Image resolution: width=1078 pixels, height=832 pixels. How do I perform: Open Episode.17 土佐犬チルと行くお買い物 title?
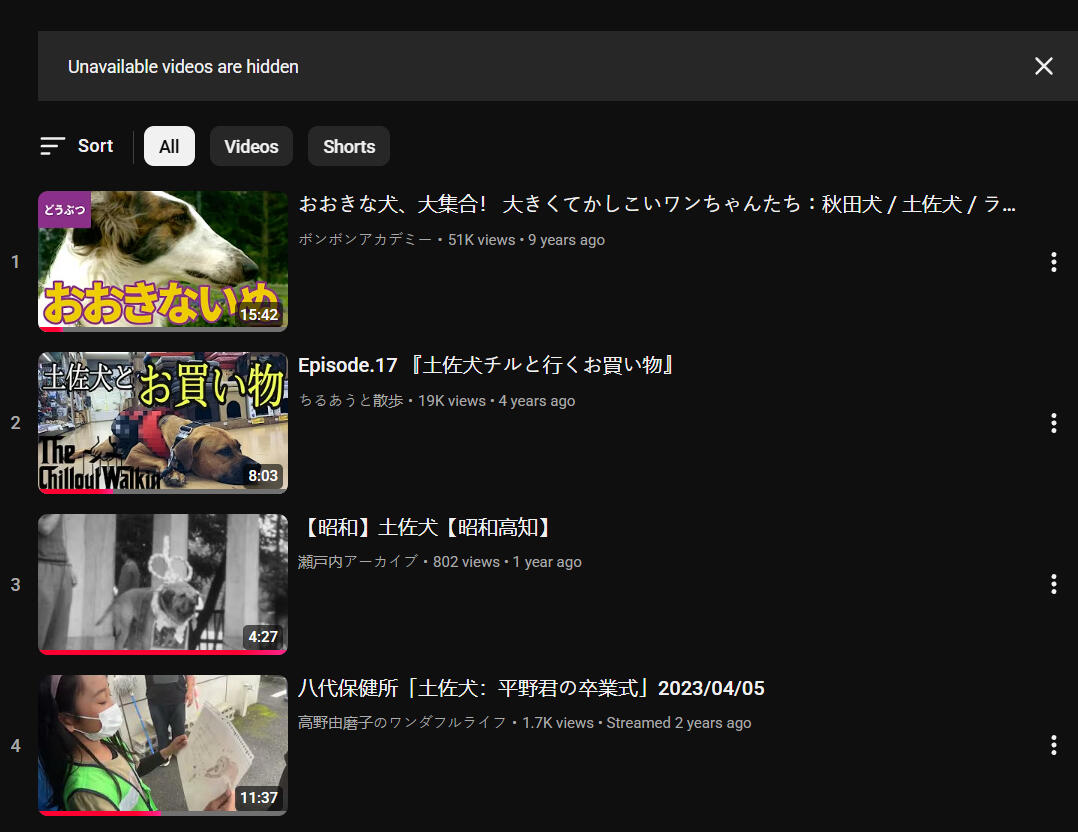[x=487, y=366]
